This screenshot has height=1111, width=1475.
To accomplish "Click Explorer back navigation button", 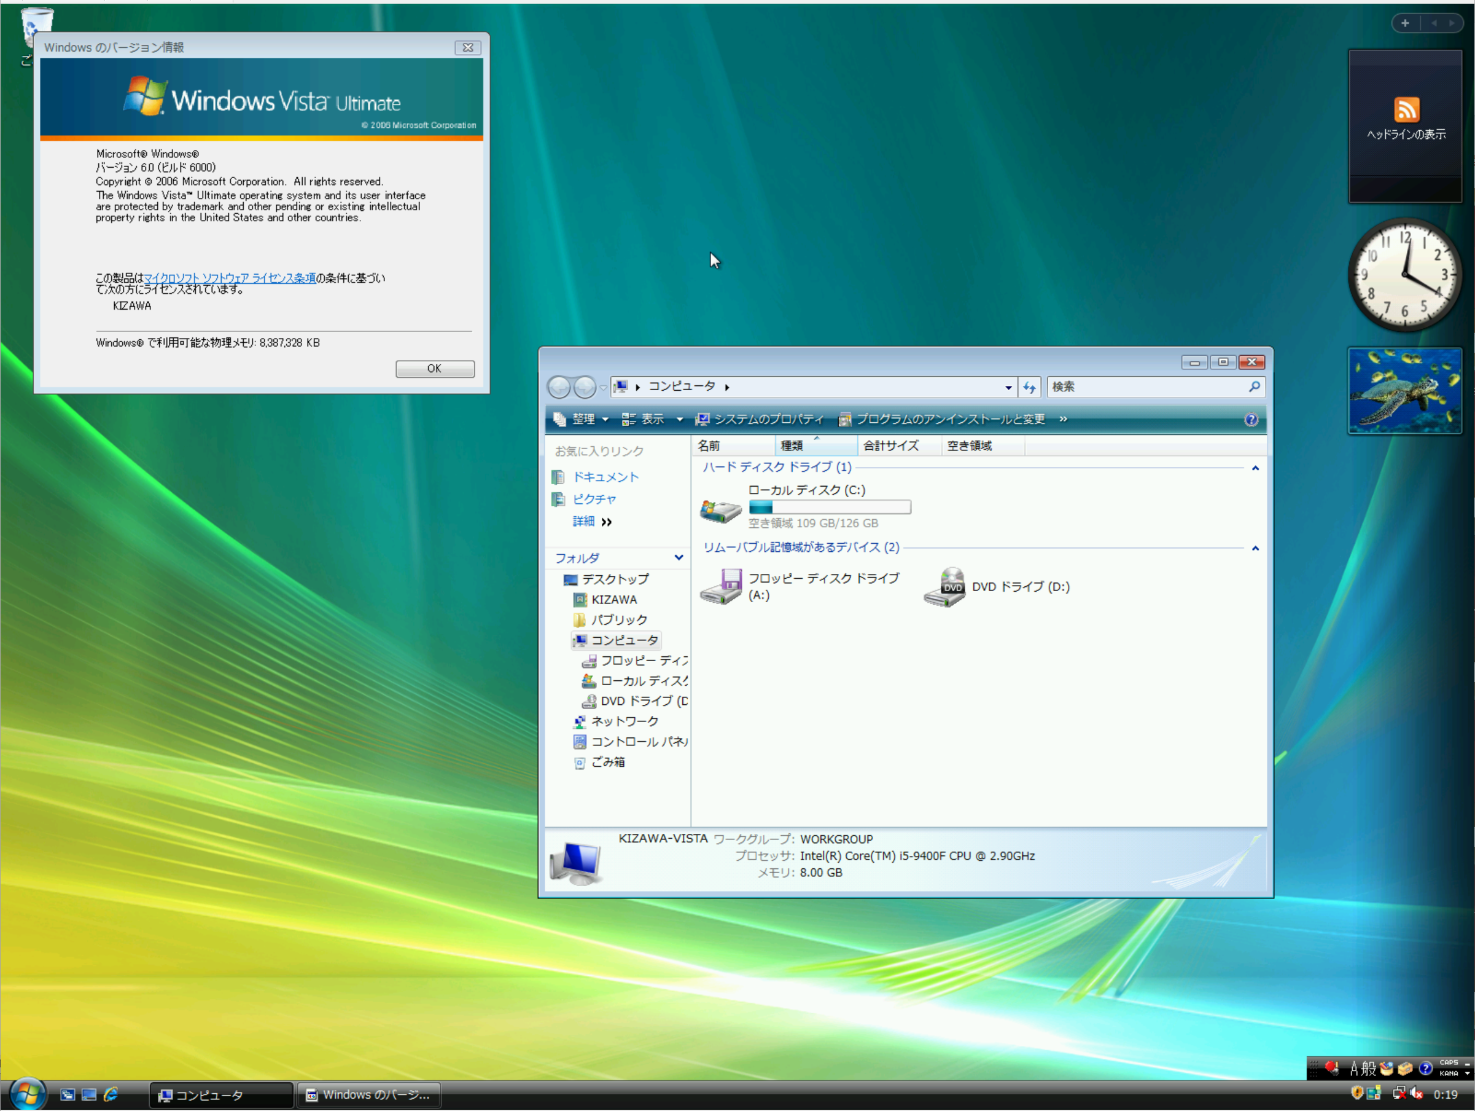I will (x=559, y=387).
